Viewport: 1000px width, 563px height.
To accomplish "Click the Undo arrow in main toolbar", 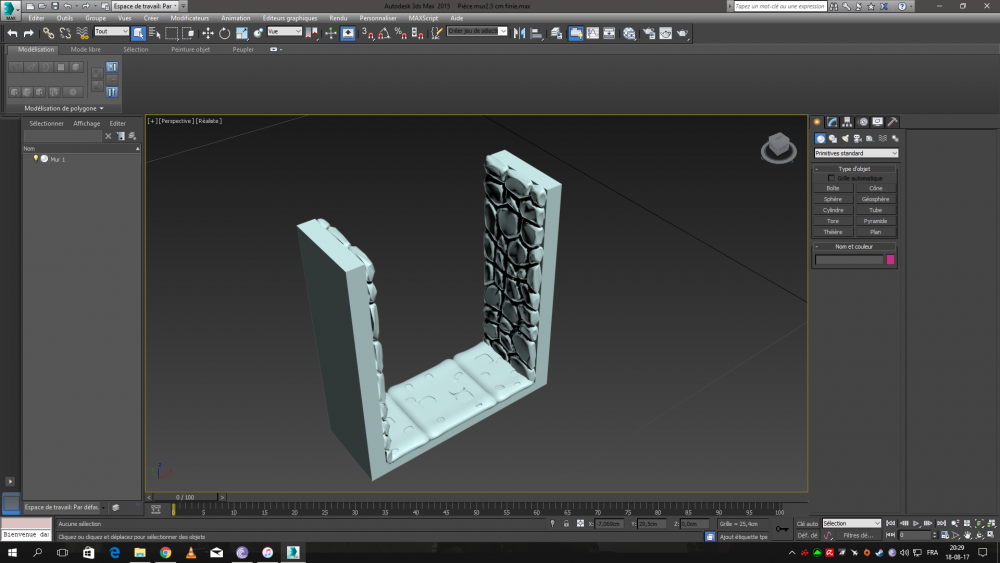I will [12, 33].
